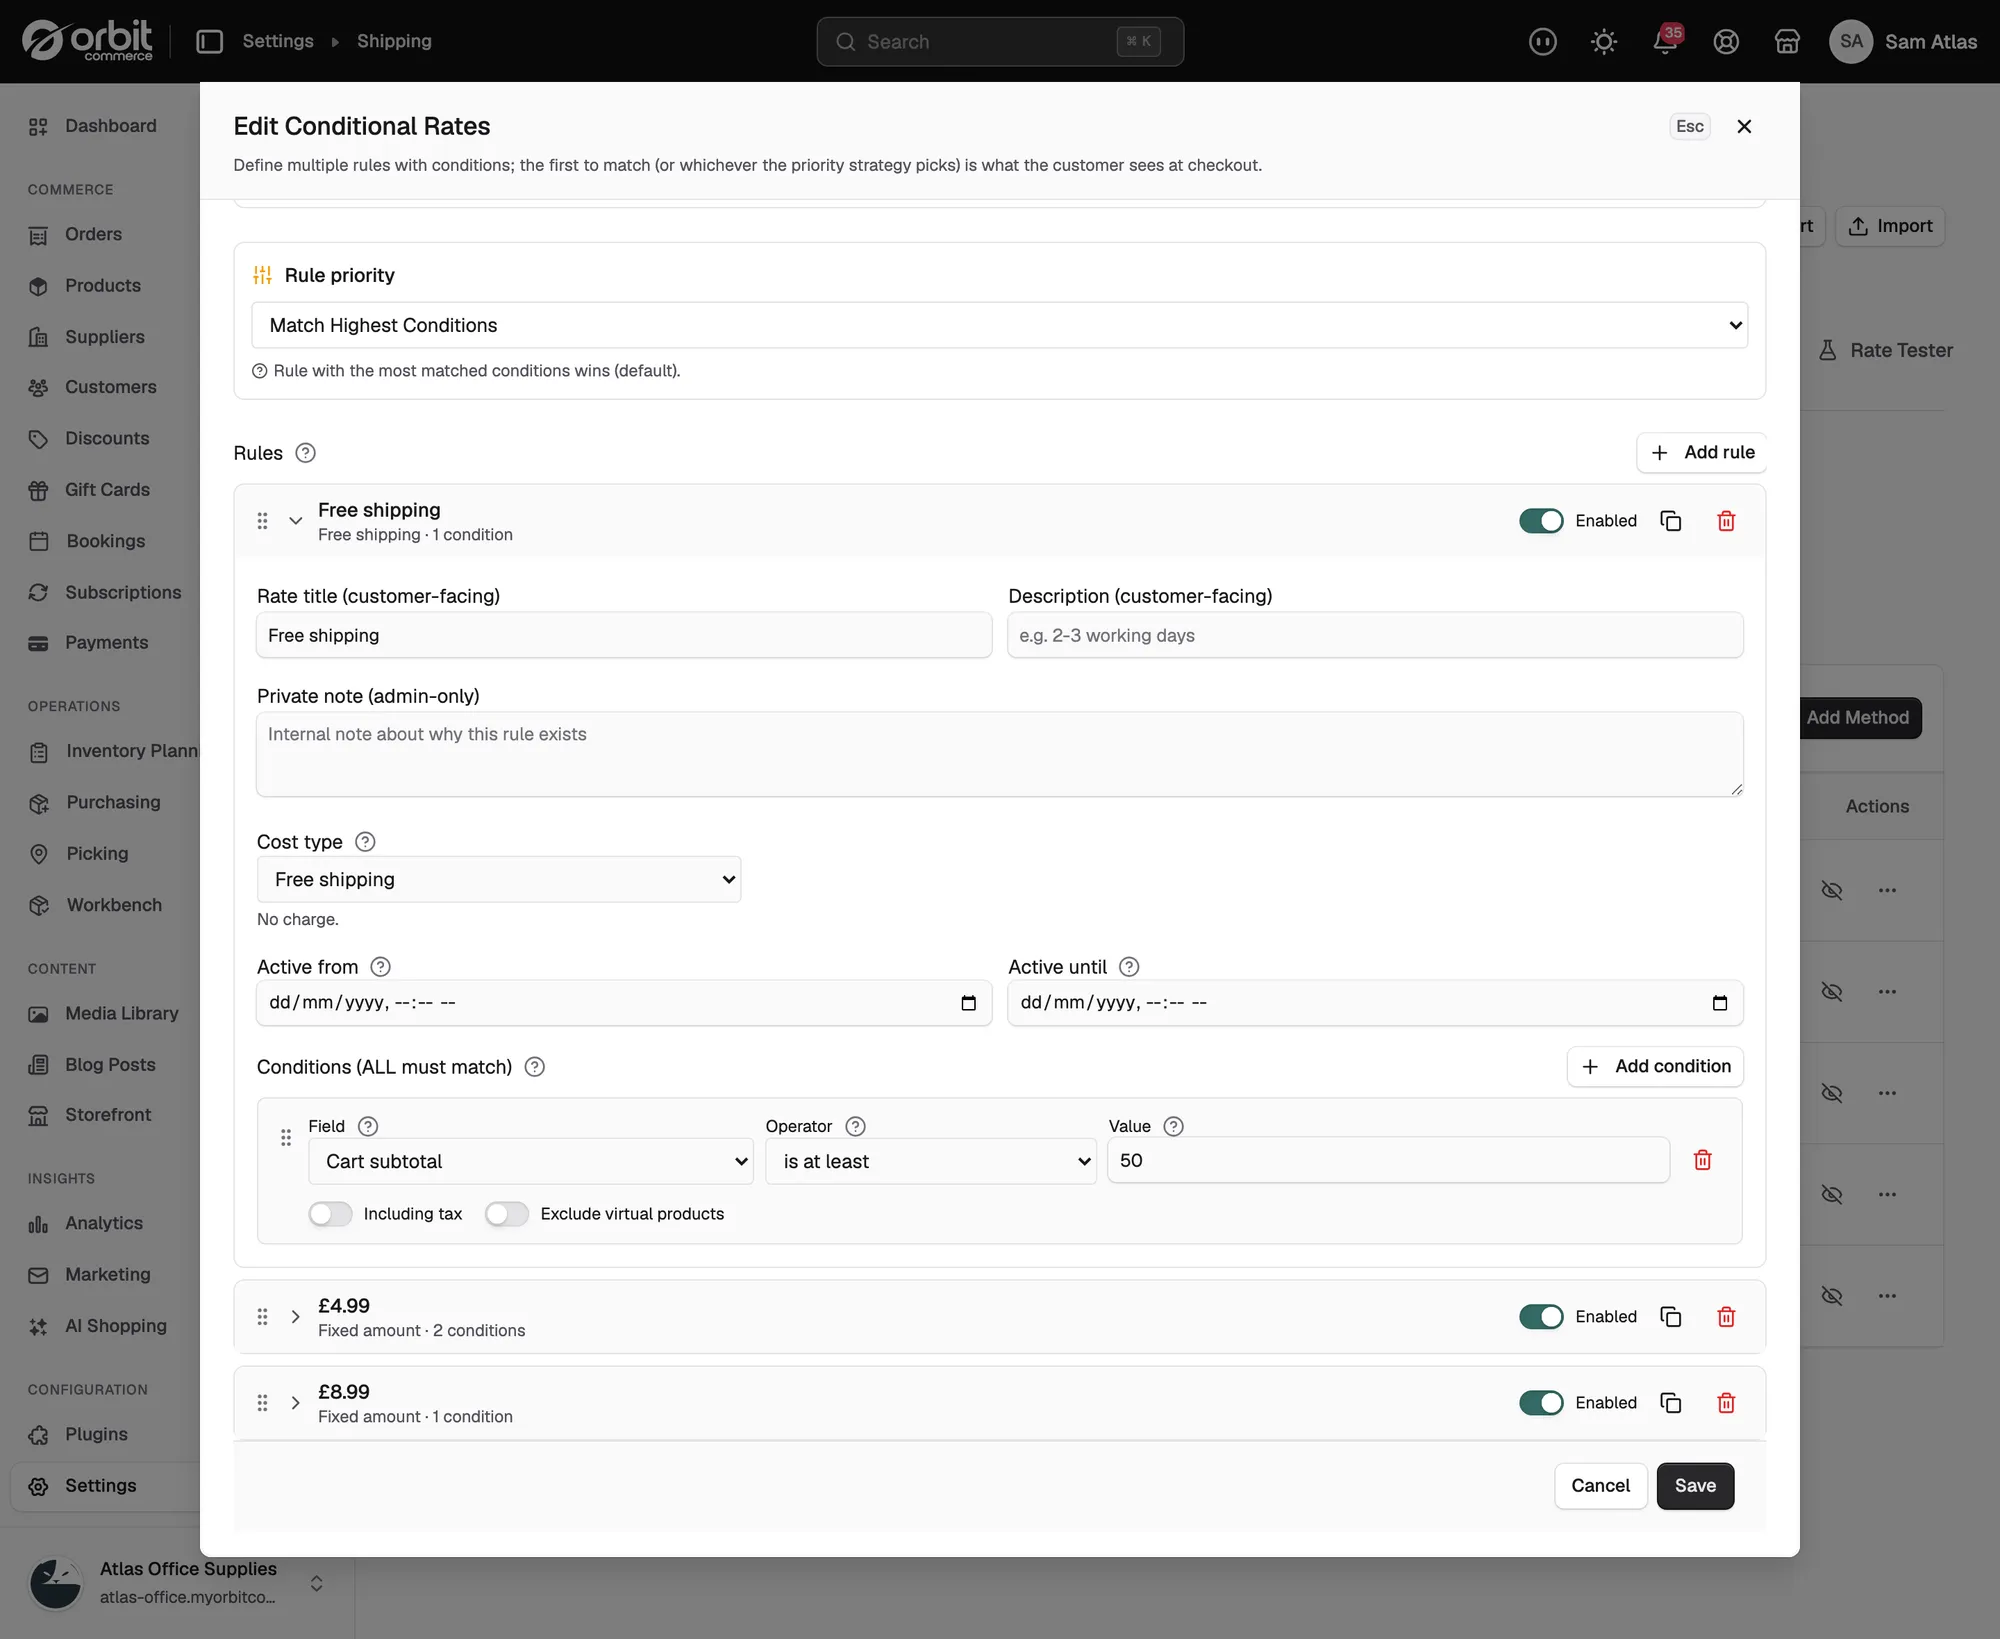This screenshot has height=1639, width=2000.
Task: Open the Rule priority dropdown
Action: pos(1000,325)
